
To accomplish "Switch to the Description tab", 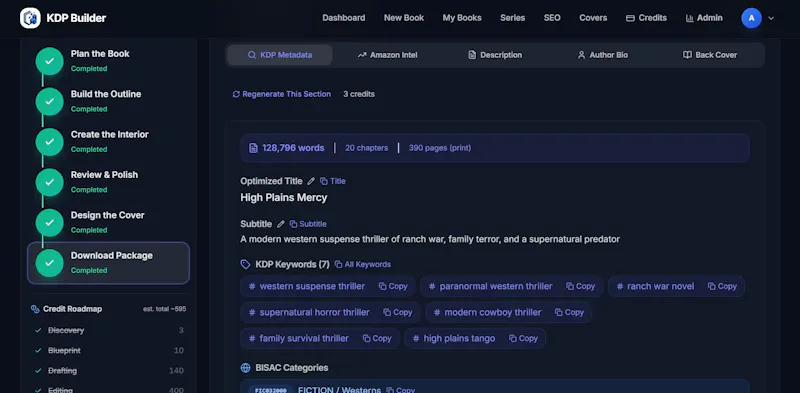I will pos(495,55).
